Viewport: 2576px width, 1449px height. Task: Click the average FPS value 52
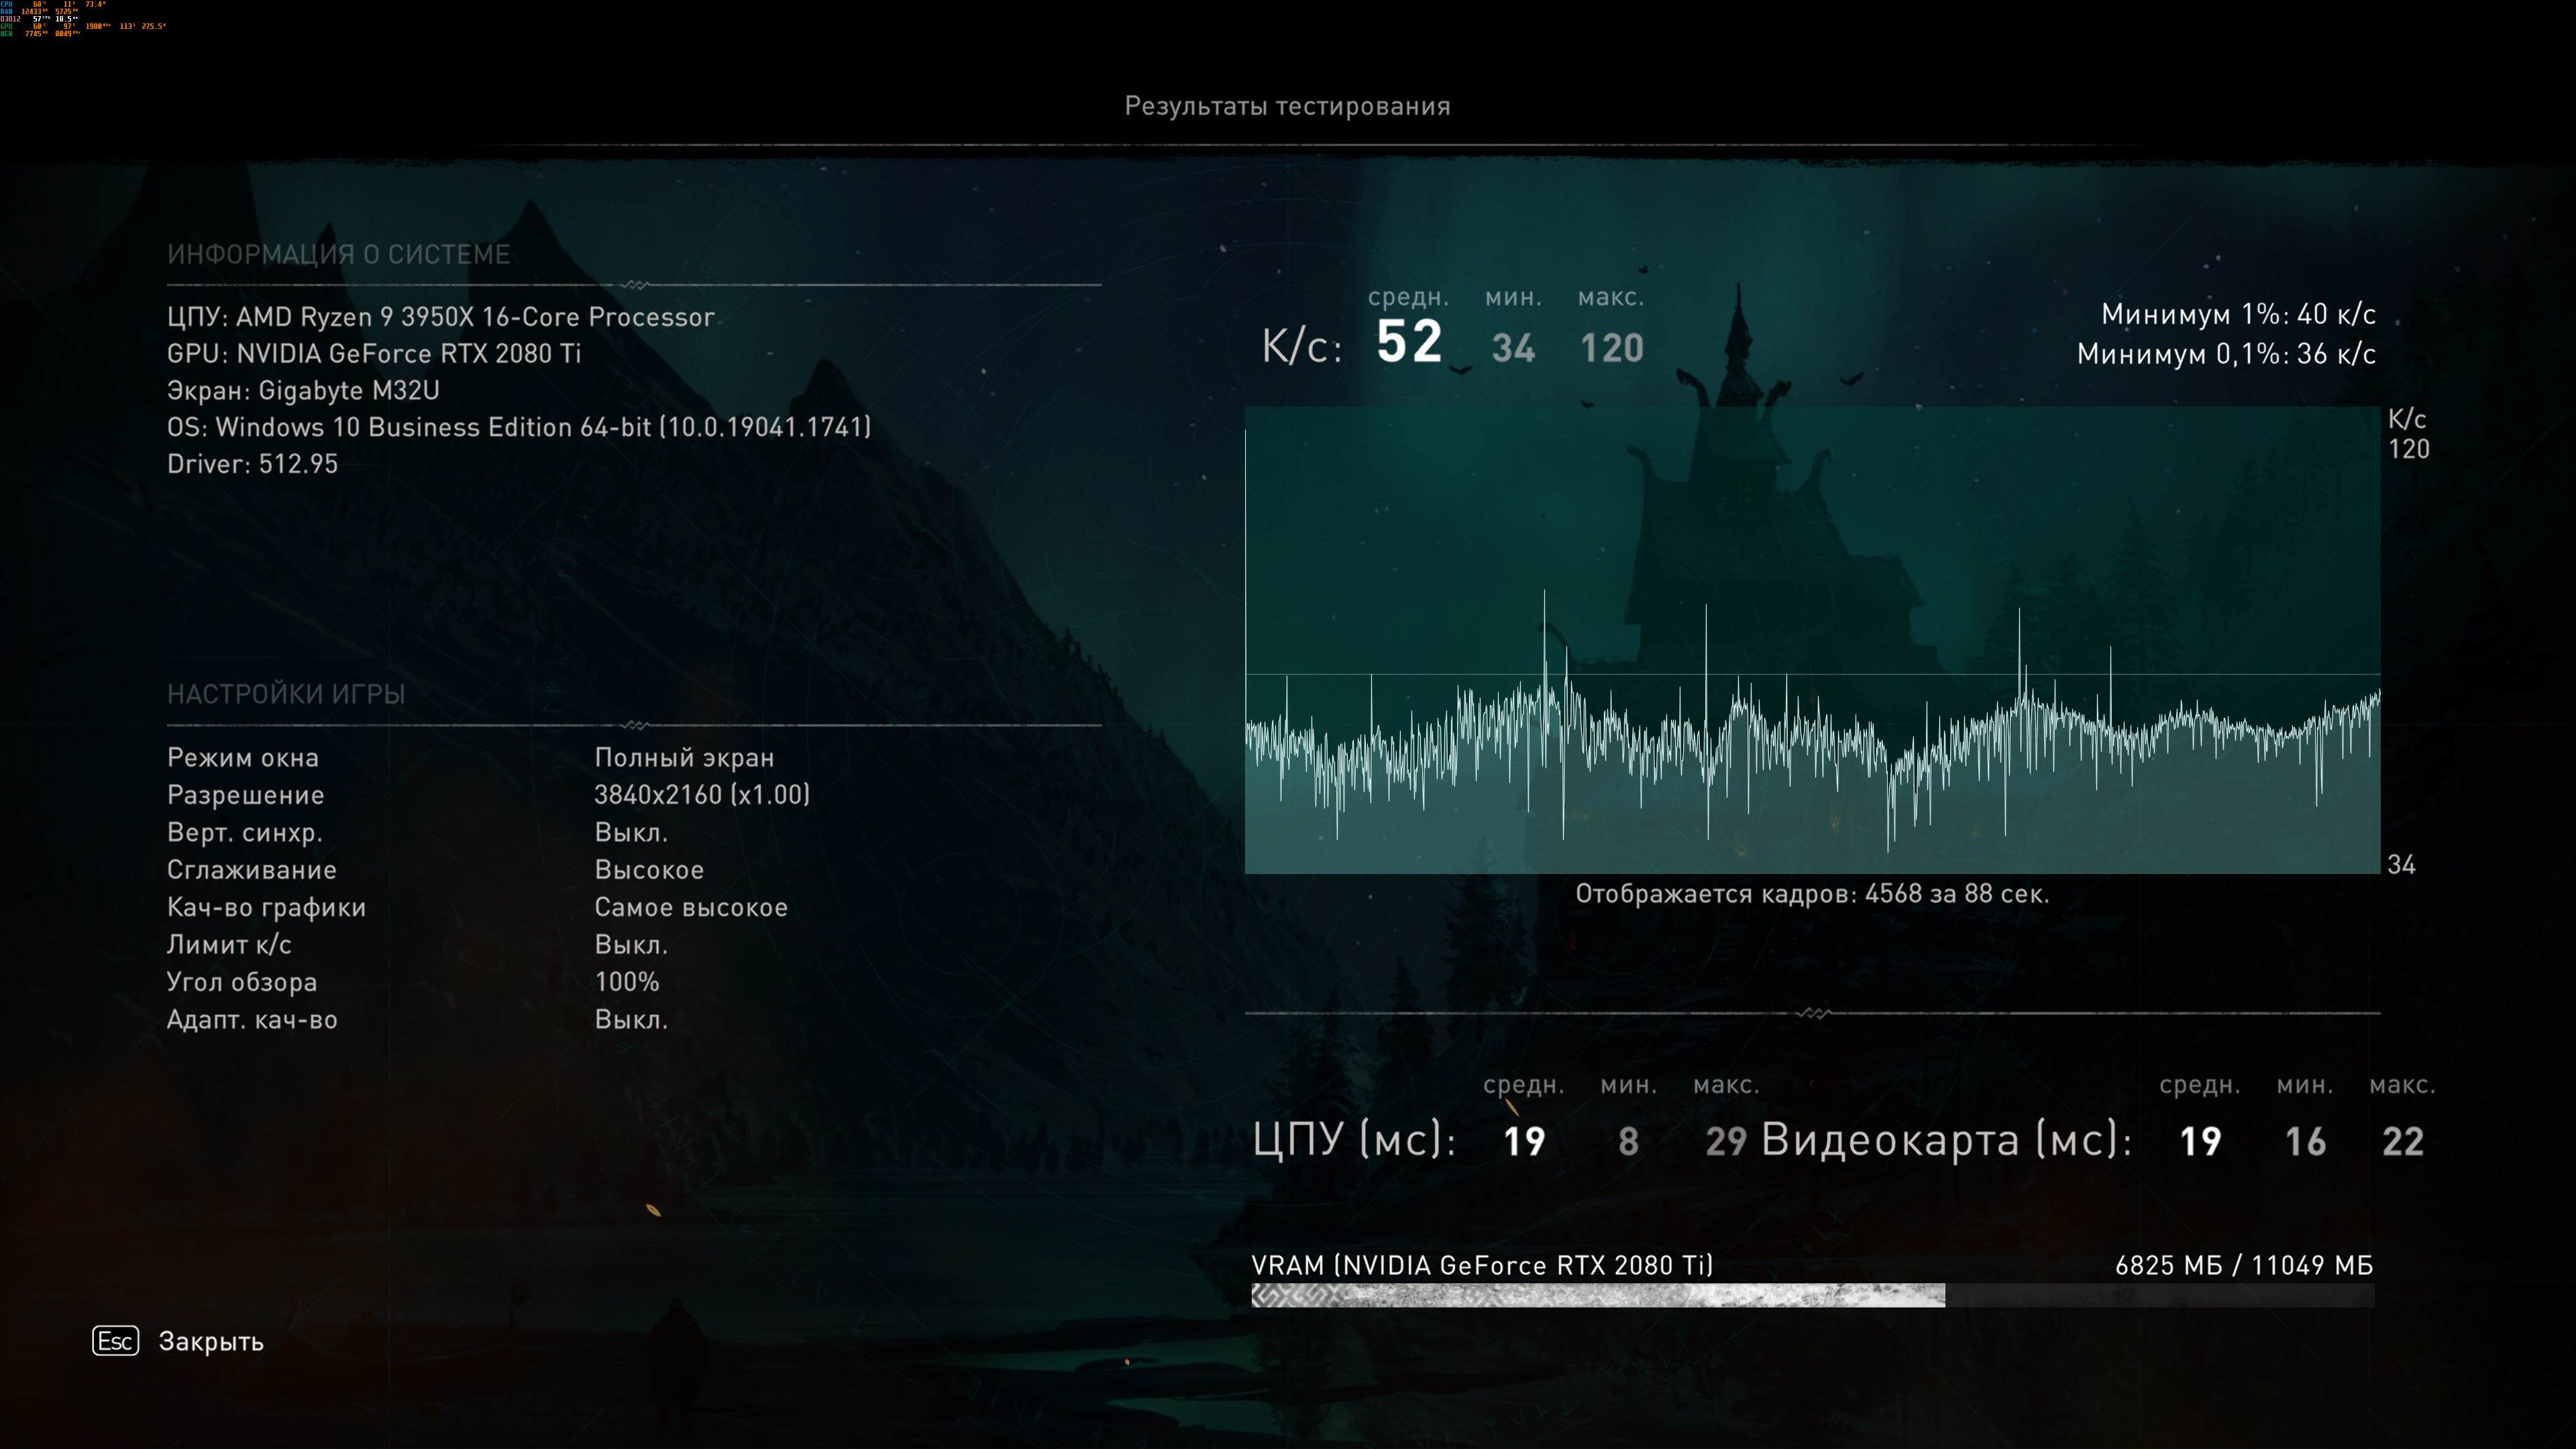pos(1409,342)
